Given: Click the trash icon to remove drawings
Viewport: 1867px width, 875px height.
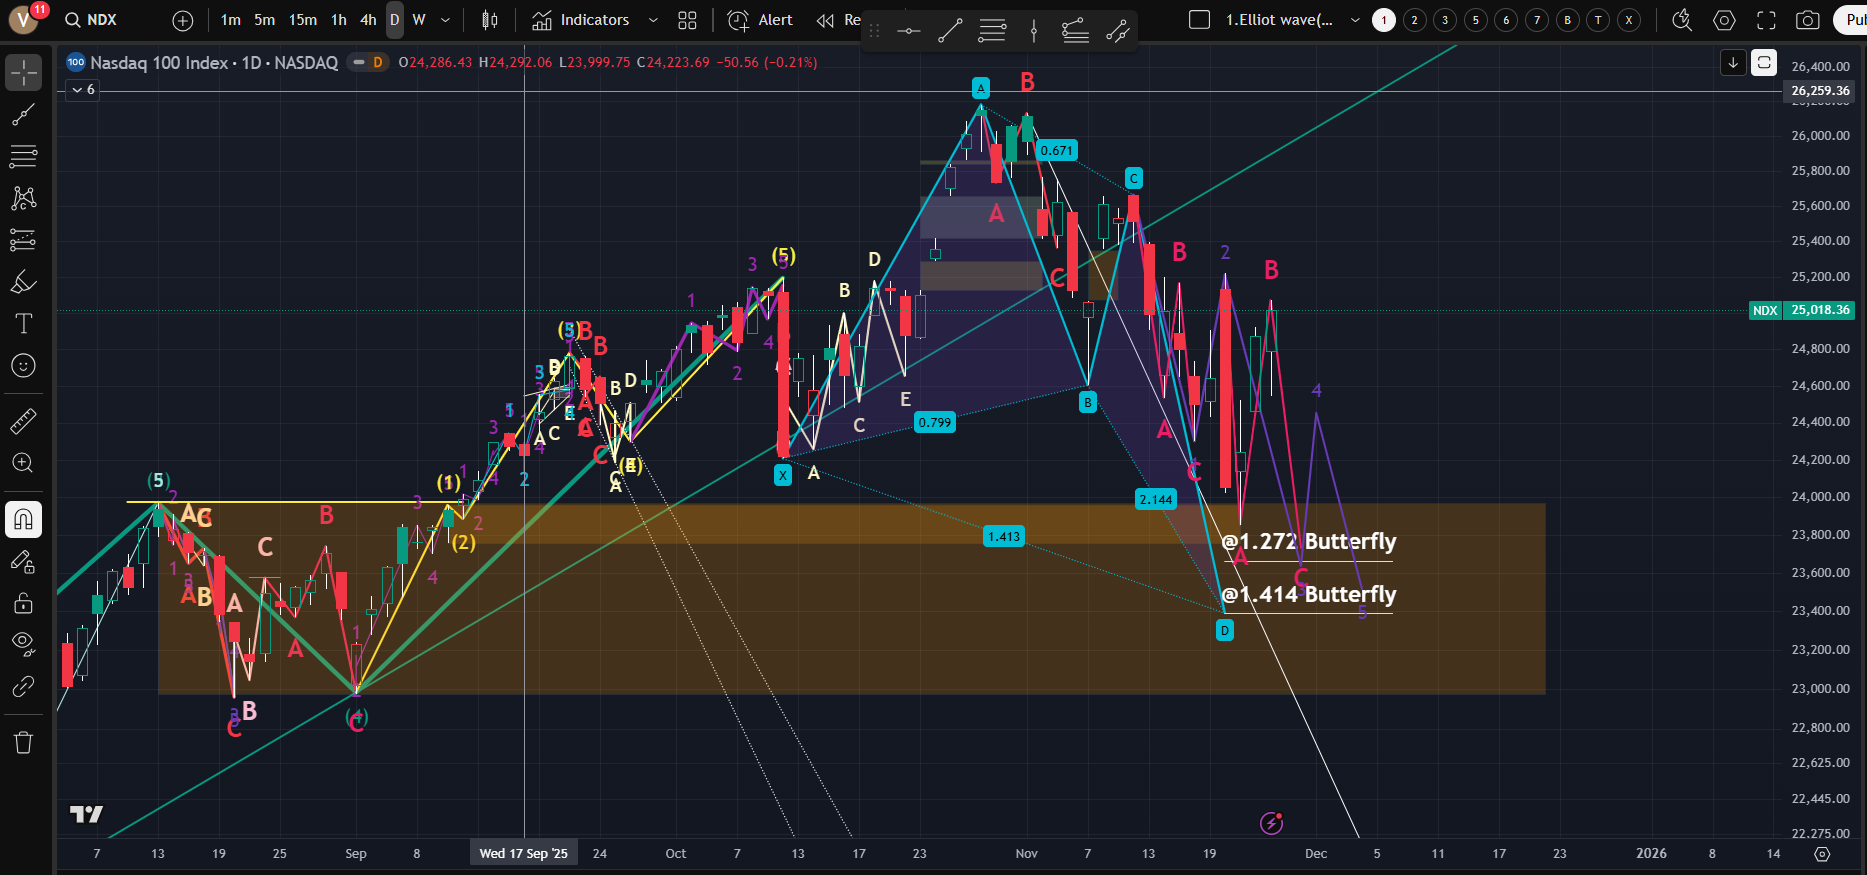Looking at the screenshot, I should 23,742.
